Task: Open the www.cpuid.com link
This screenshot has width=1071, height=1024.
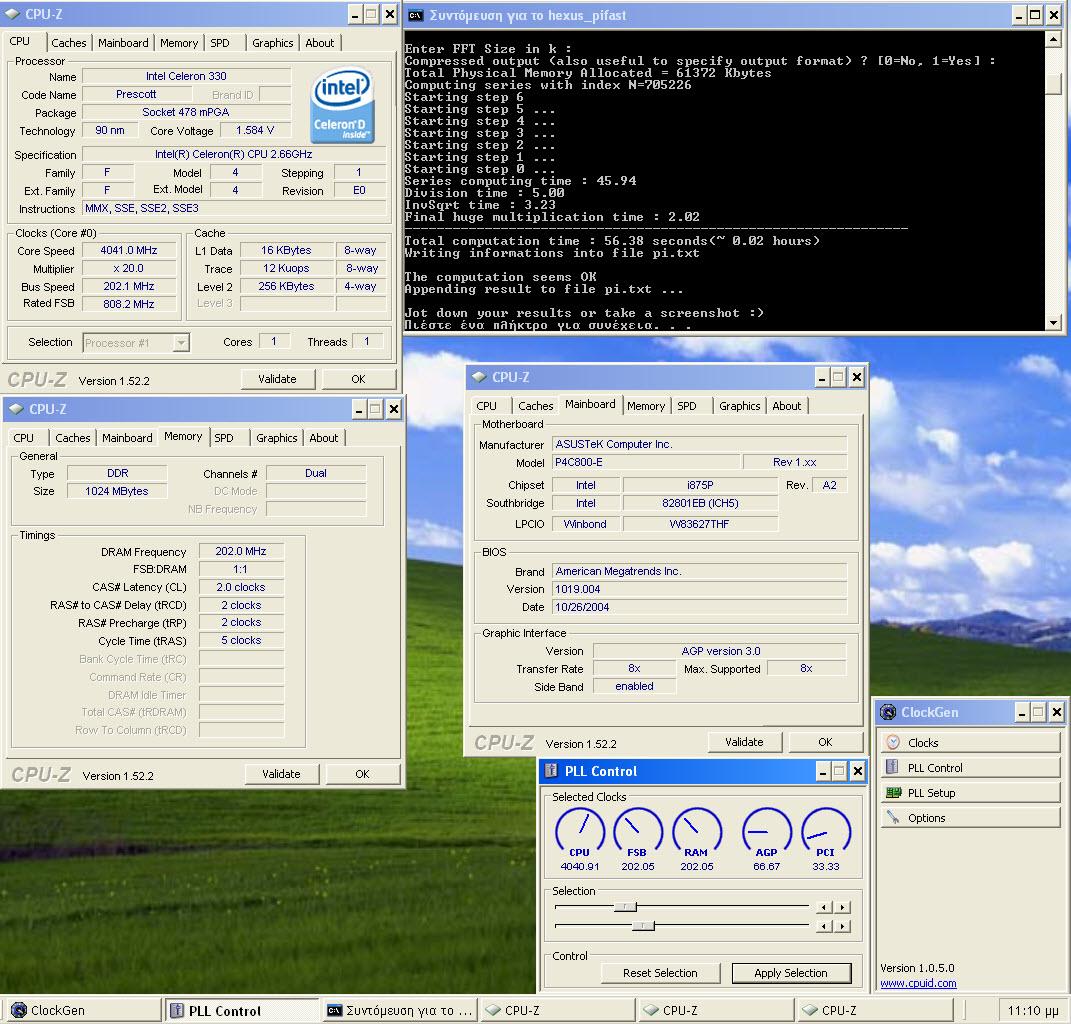Action: (x=918, y=984)
